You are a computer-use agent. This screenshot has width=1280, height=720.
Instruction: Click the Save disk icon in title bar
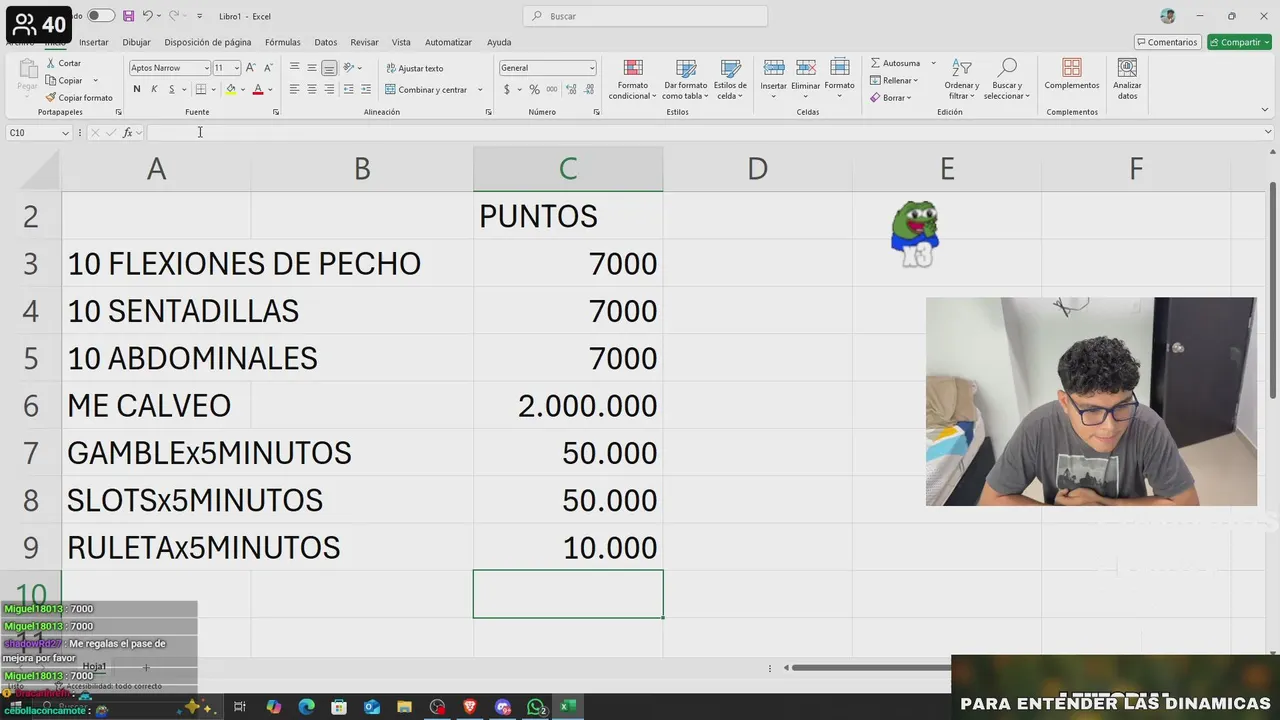coord(128,16)
